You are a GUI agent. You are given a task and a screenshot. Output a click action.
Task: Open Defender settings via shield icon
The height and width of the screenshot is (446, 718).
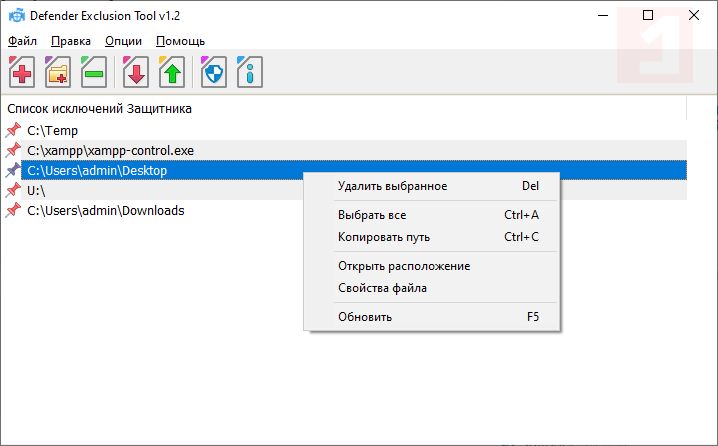pyautogui.click(x=213, y=72)
